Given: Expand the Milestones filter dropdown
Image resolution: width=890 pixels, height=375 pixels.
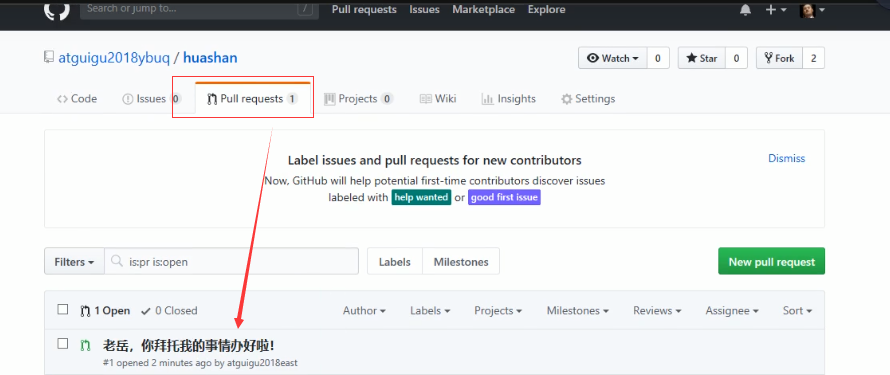Looking at the screenshot, I should point(578,310).
